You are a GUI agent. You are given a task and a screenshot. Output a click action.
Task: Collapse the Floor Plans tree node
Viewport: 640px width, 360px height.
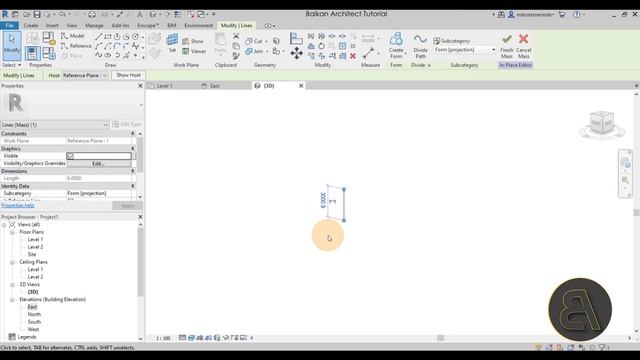12,232
